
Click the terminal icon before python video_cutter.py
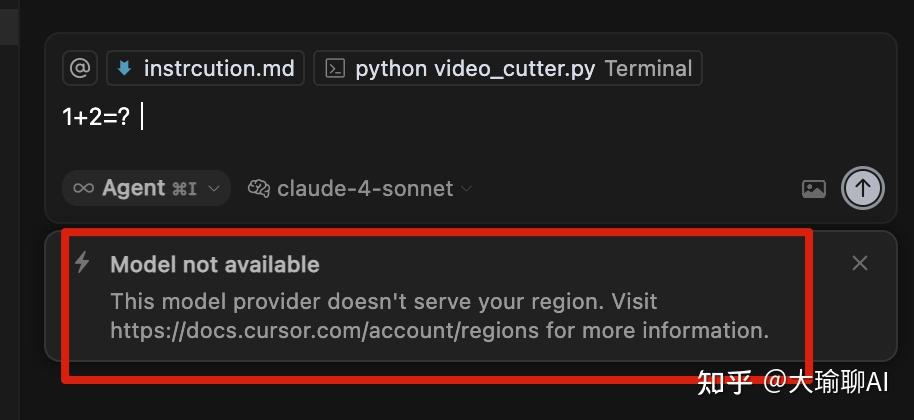click(x=337, y=68)
